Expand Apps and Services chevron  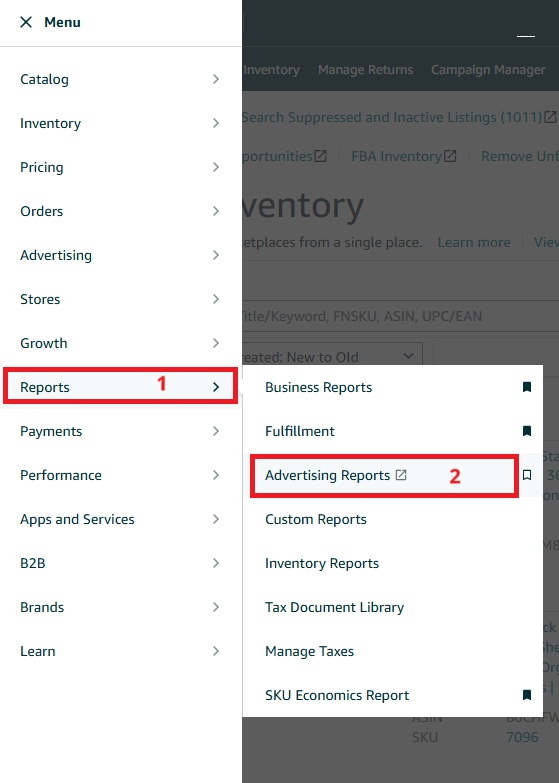pyautogui.click(x=216, y=519)
